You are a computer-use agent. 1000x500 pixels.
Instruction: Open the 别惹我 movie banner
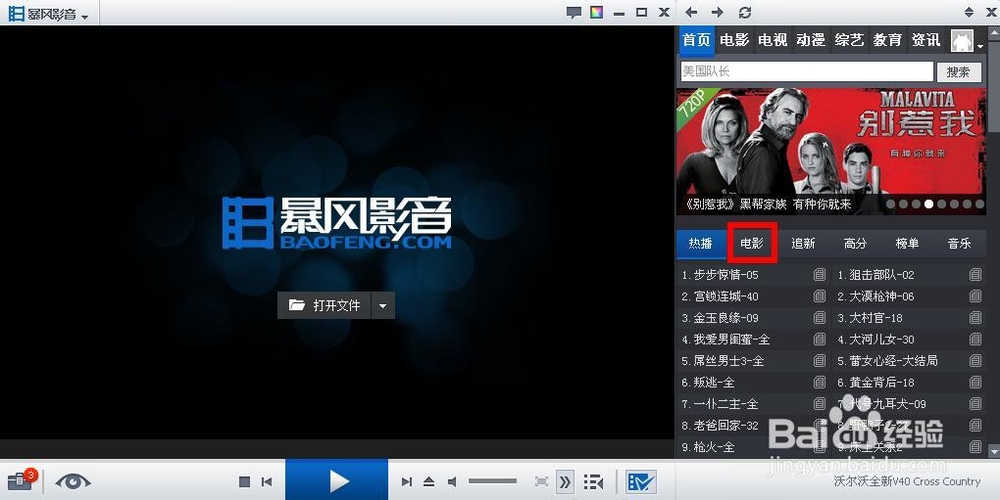coord(830,151)
